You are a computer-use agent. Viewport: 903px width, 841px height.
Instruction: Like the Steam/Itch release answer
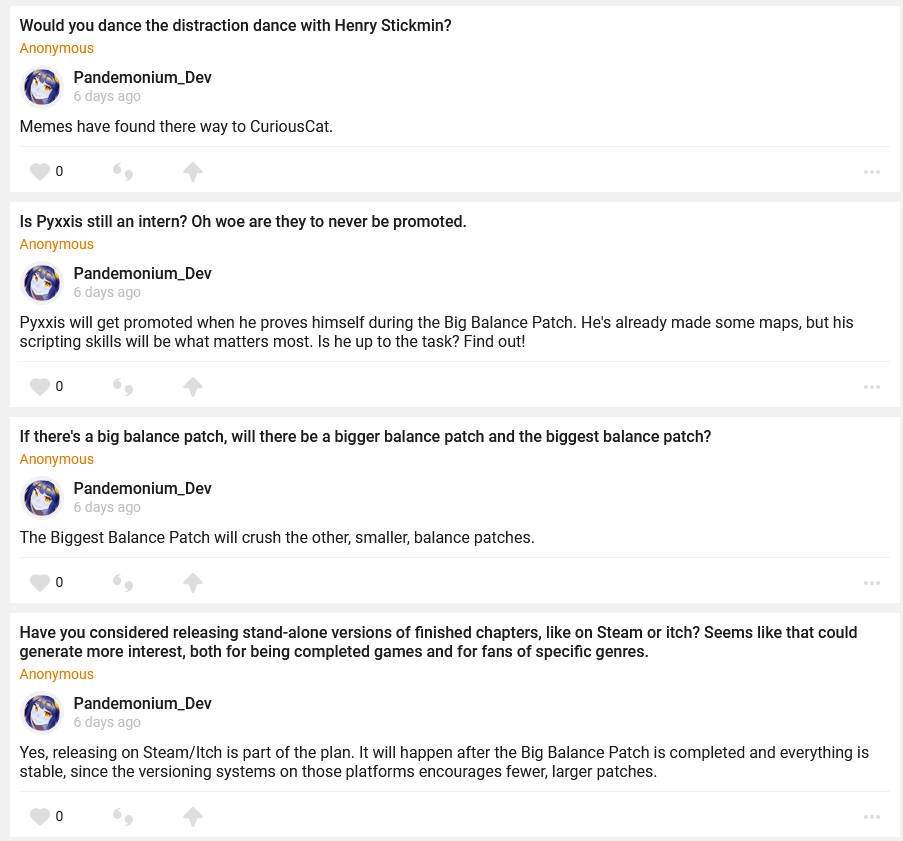(40, 817)
